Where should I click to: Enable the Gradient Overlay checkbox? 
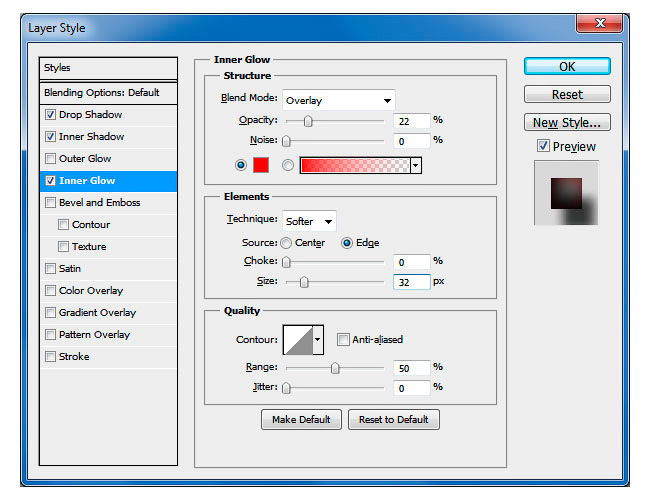(51, 312)
